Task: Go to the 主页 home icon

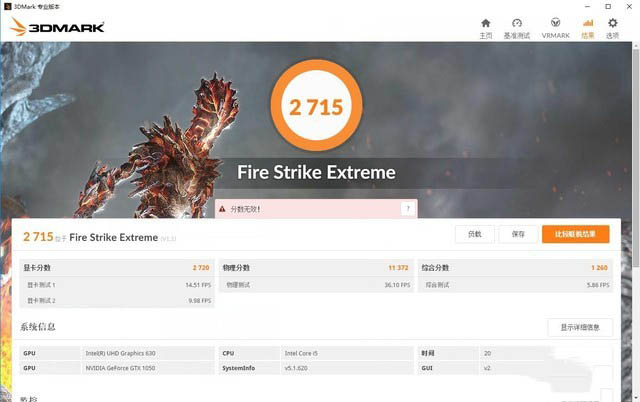Action: pyautogui.click(x=486, y=23)
